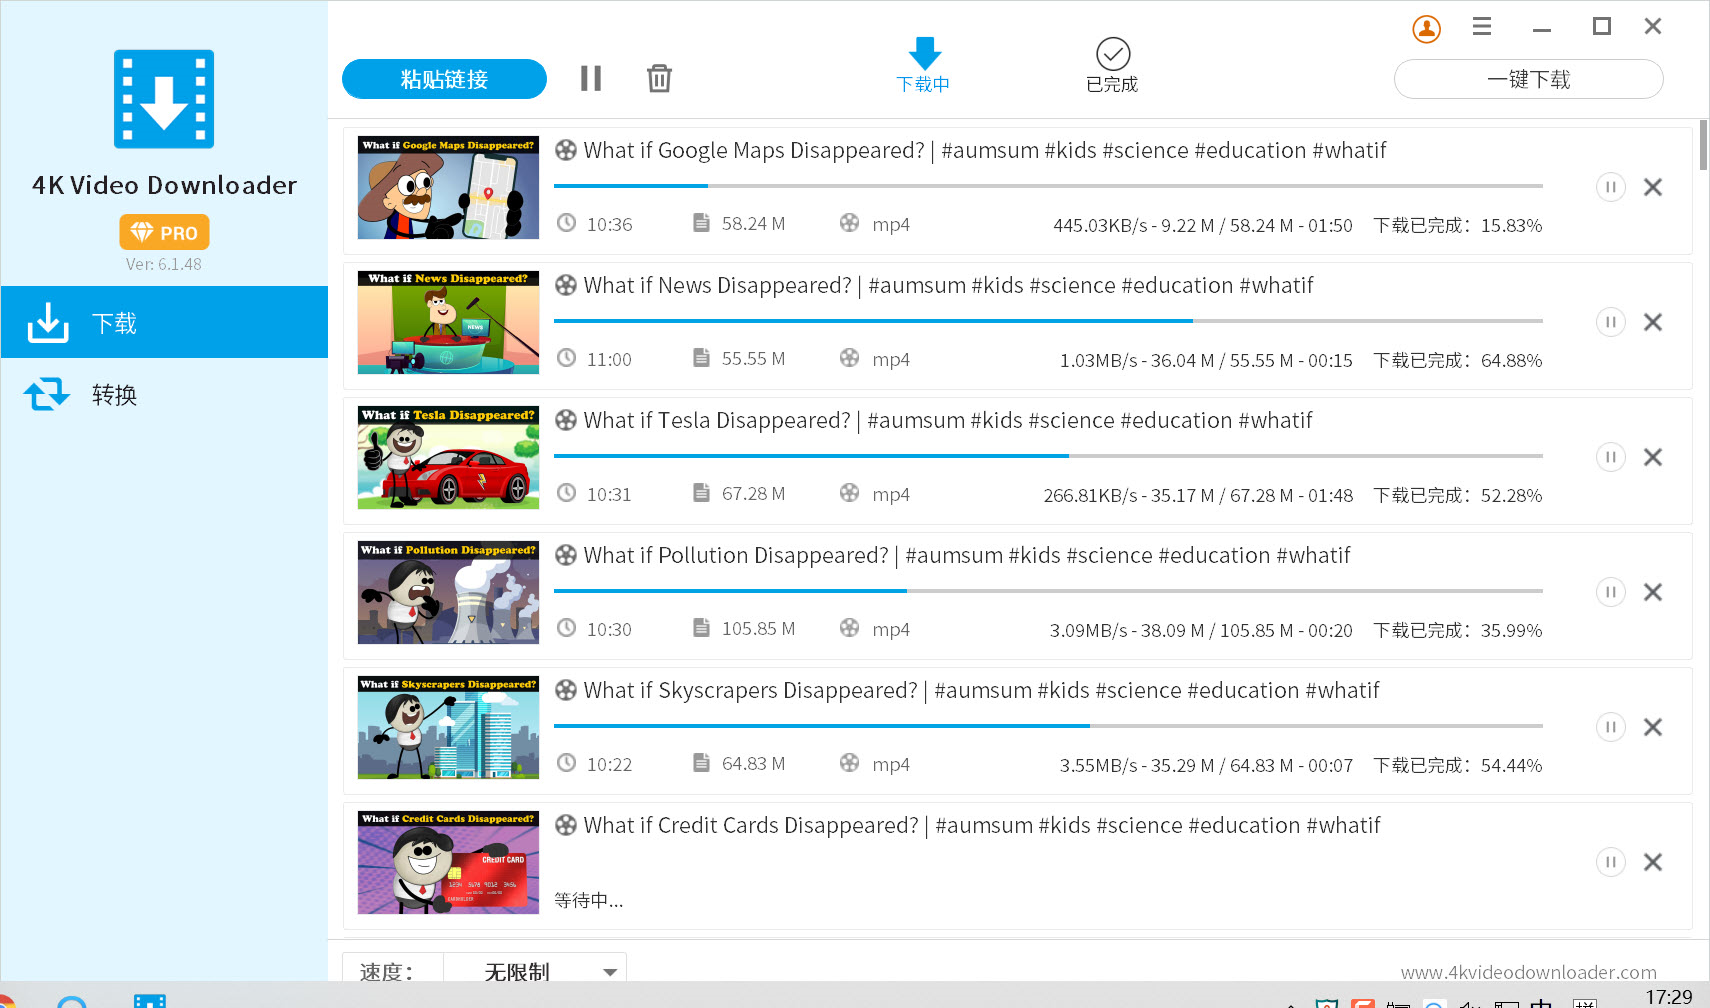
Task: Remove the Pollution Disappeared download
Action: pyautogui.click(x=1653, y=592)
